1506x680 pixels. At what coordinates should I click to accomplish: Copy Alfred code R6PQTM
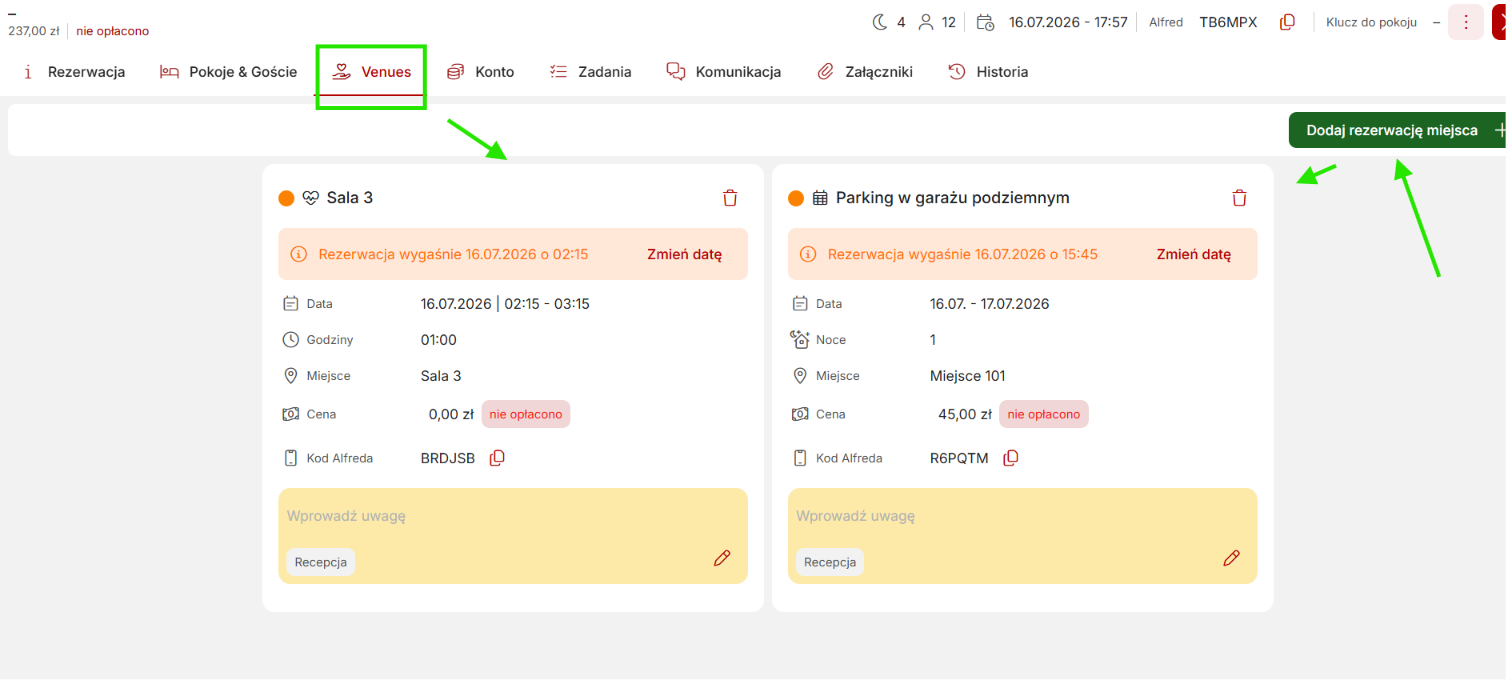pos(1011,458)
